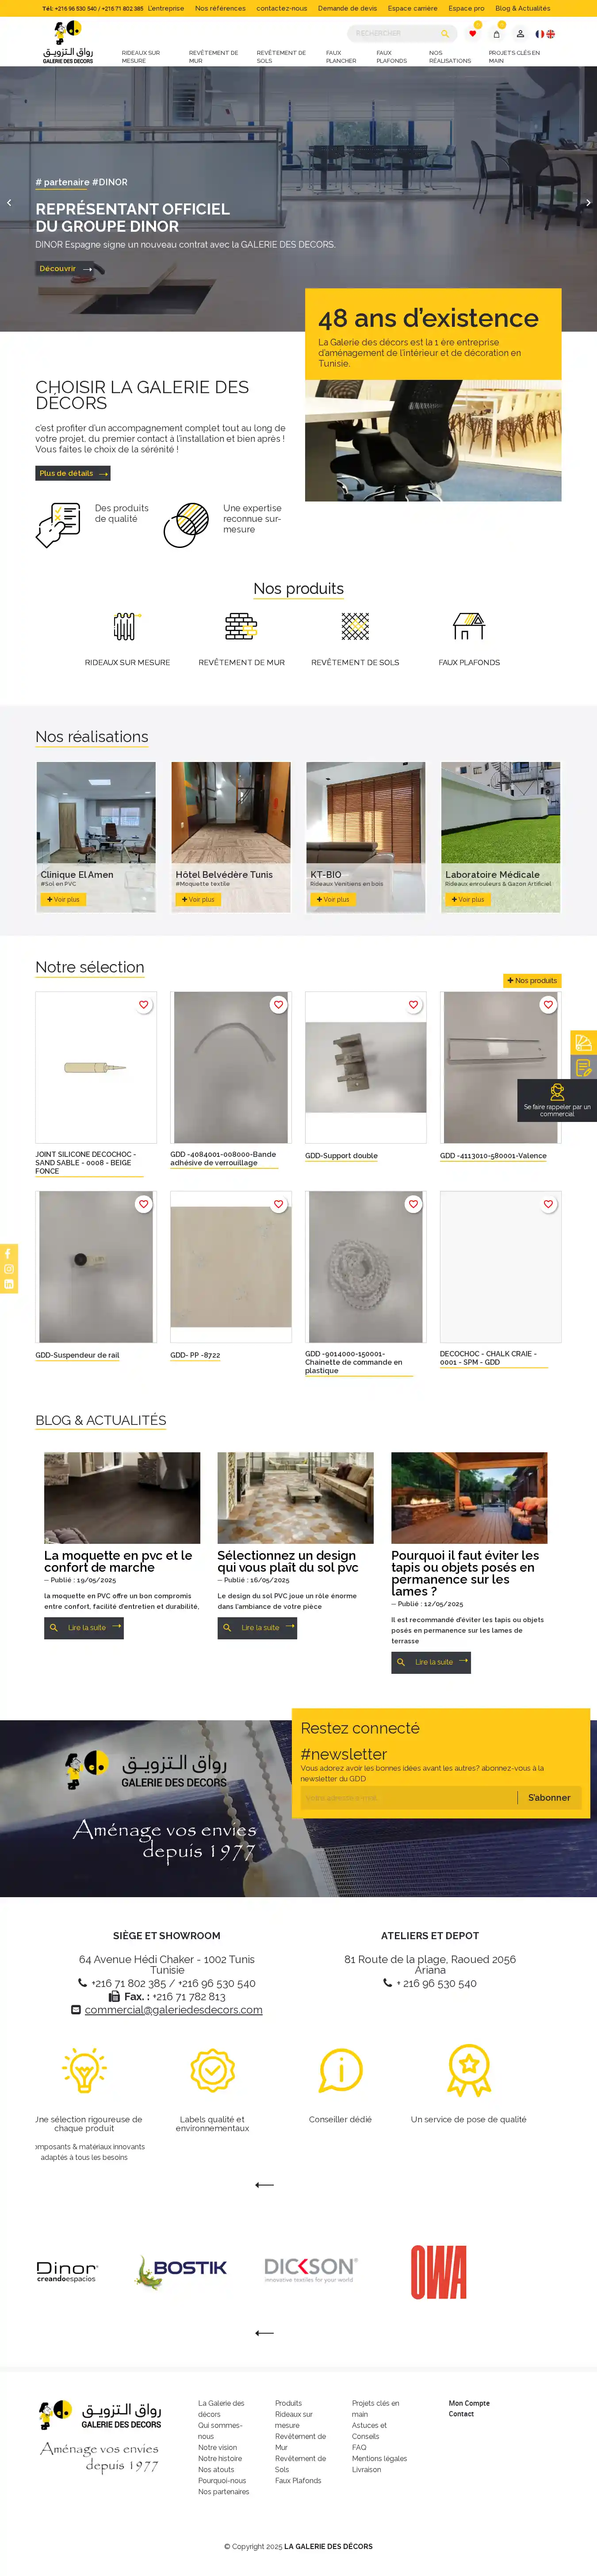Click the partners carousel back arrow
This screenshot has width=597, height=2576.
(x=264, y=2333)
